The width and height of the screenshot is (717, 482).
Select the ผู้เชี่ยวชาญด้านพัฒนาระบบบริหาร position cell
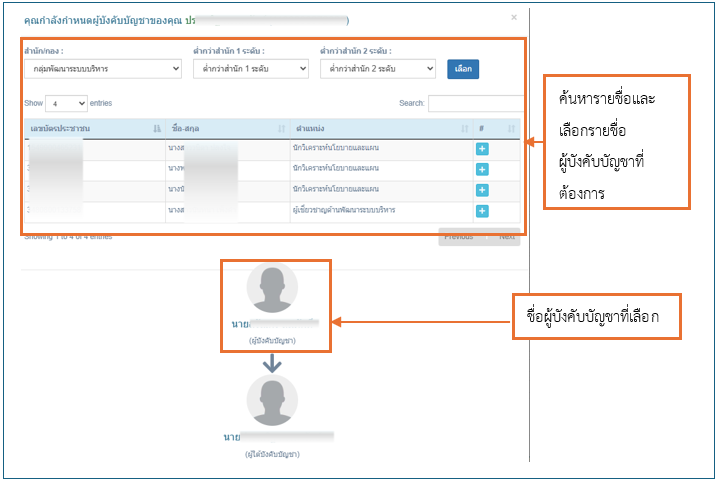381,210
